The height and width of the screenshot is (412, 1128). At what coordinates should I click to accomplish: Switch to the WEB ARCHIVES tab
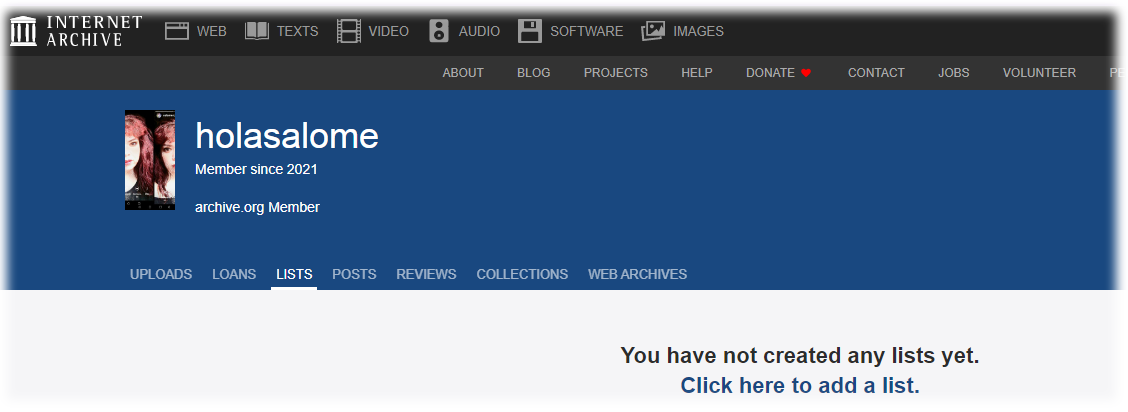[637, 274]
